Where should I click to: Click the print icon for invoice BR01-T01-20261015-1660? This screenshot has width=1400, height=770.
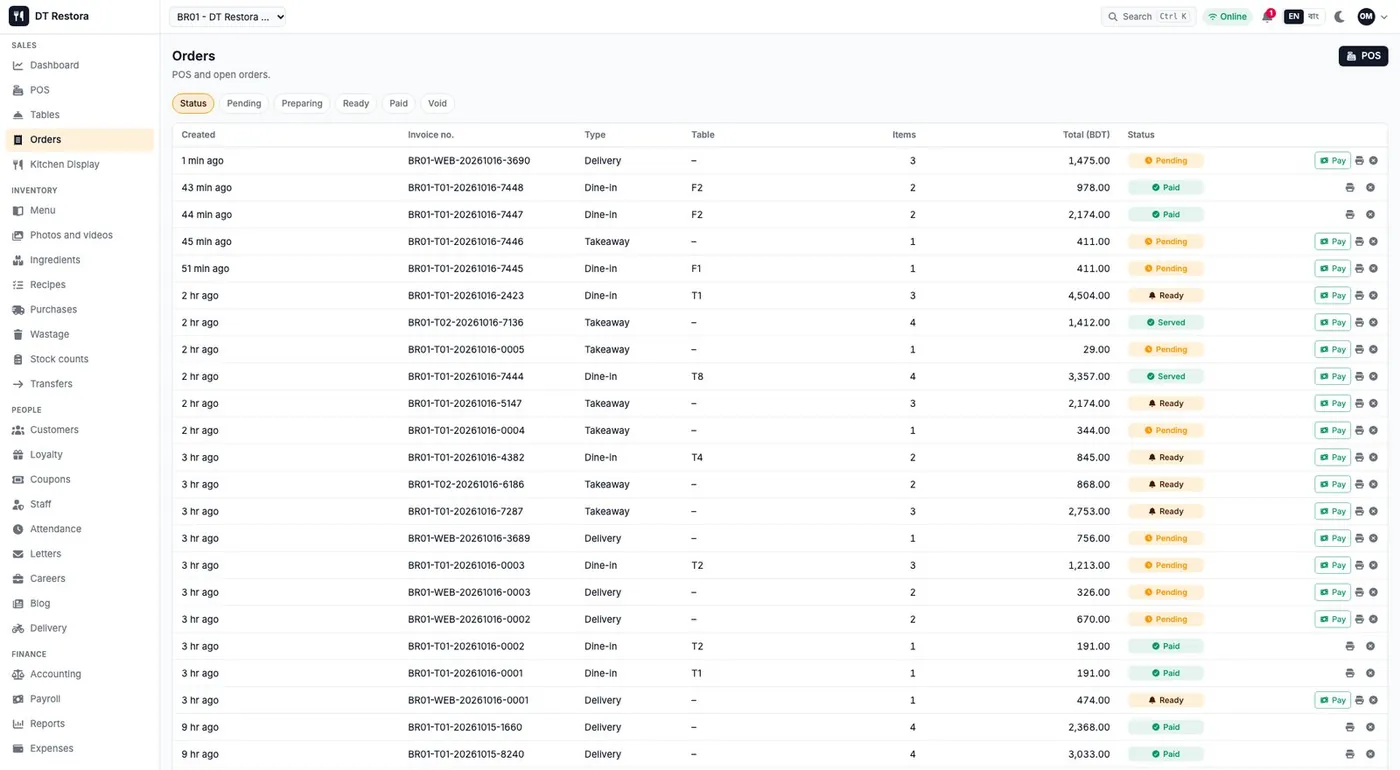(x=1350, y=728)
